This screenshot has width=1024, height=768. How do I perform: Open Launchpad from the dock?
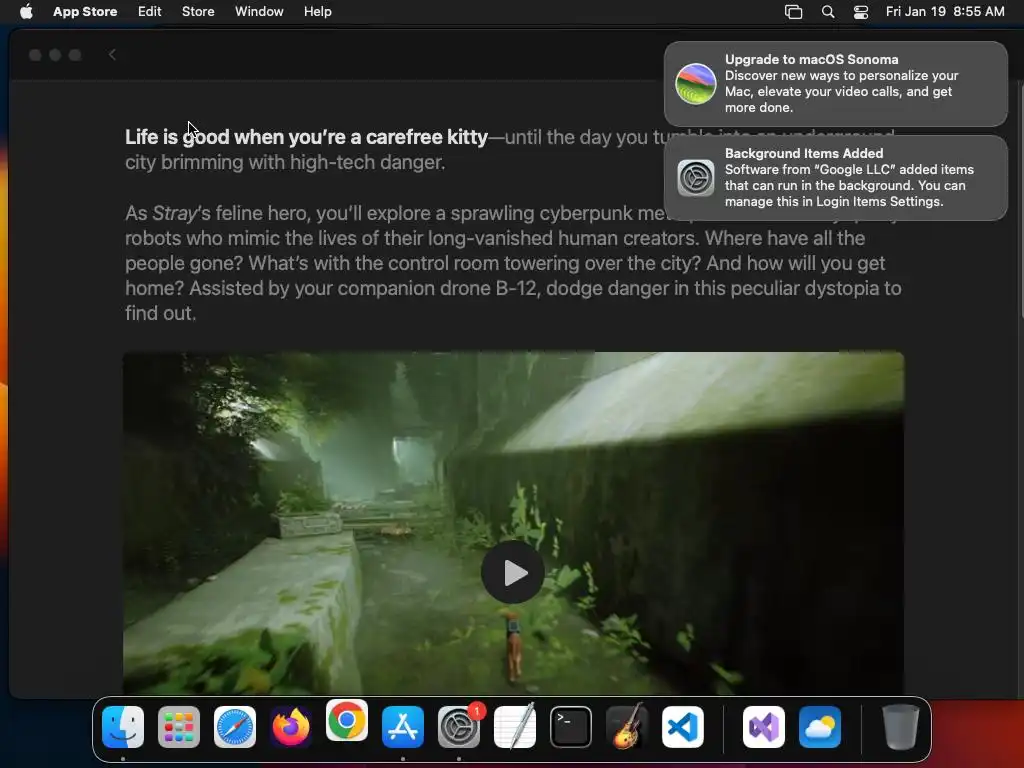(x=179, y=727)
